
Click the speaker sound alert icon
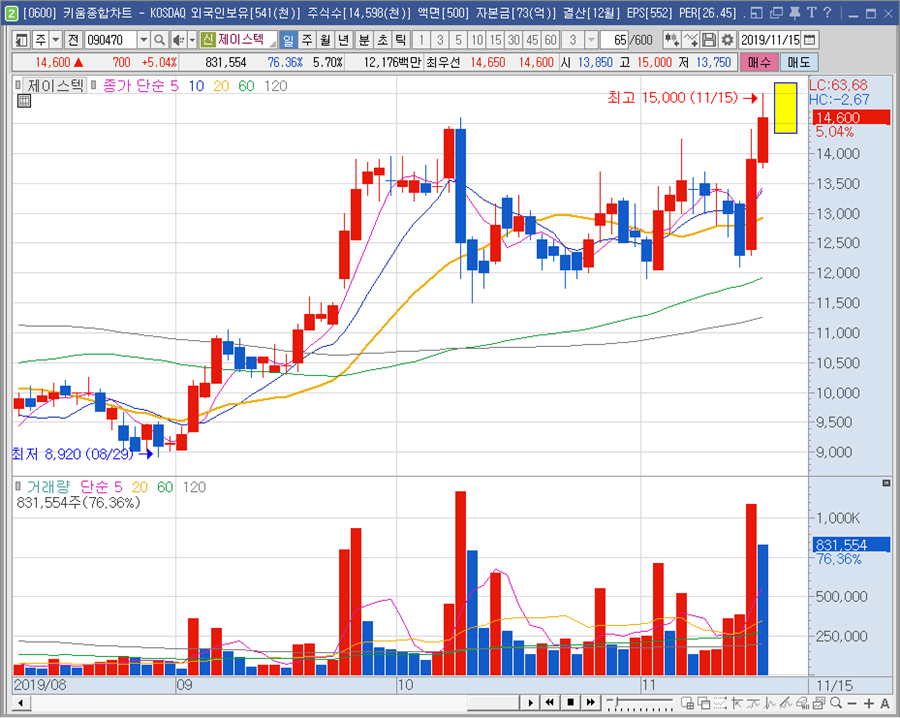coord(179,40)
